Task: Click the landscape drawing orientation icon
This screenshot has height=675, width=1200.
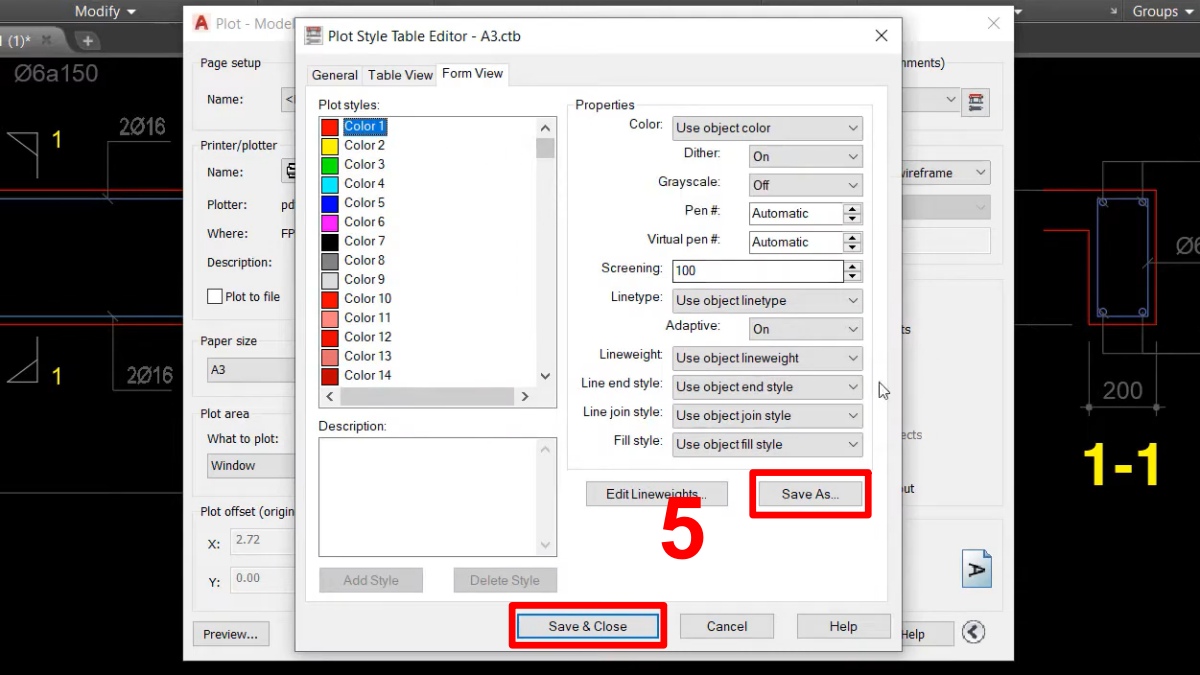Action: point(977,568)
